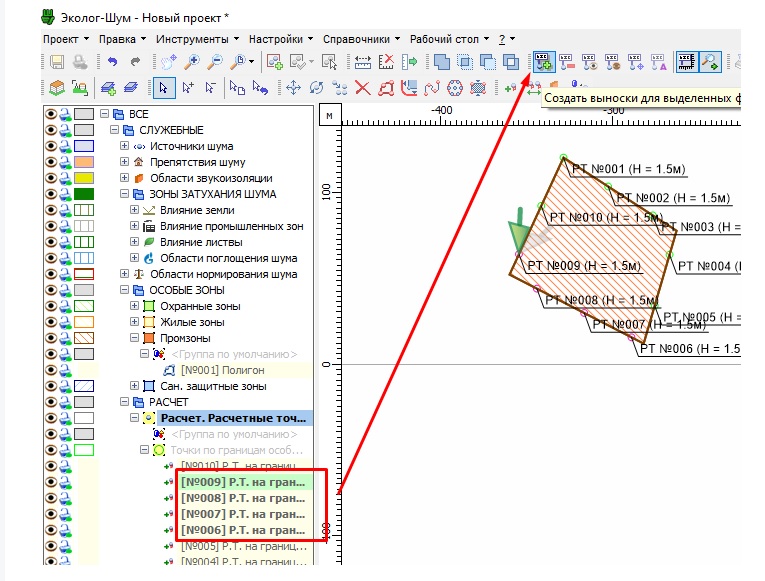Select the arrow pointer selection tool
The height and width of the screenshot is (581, 765).
(163, 88)
